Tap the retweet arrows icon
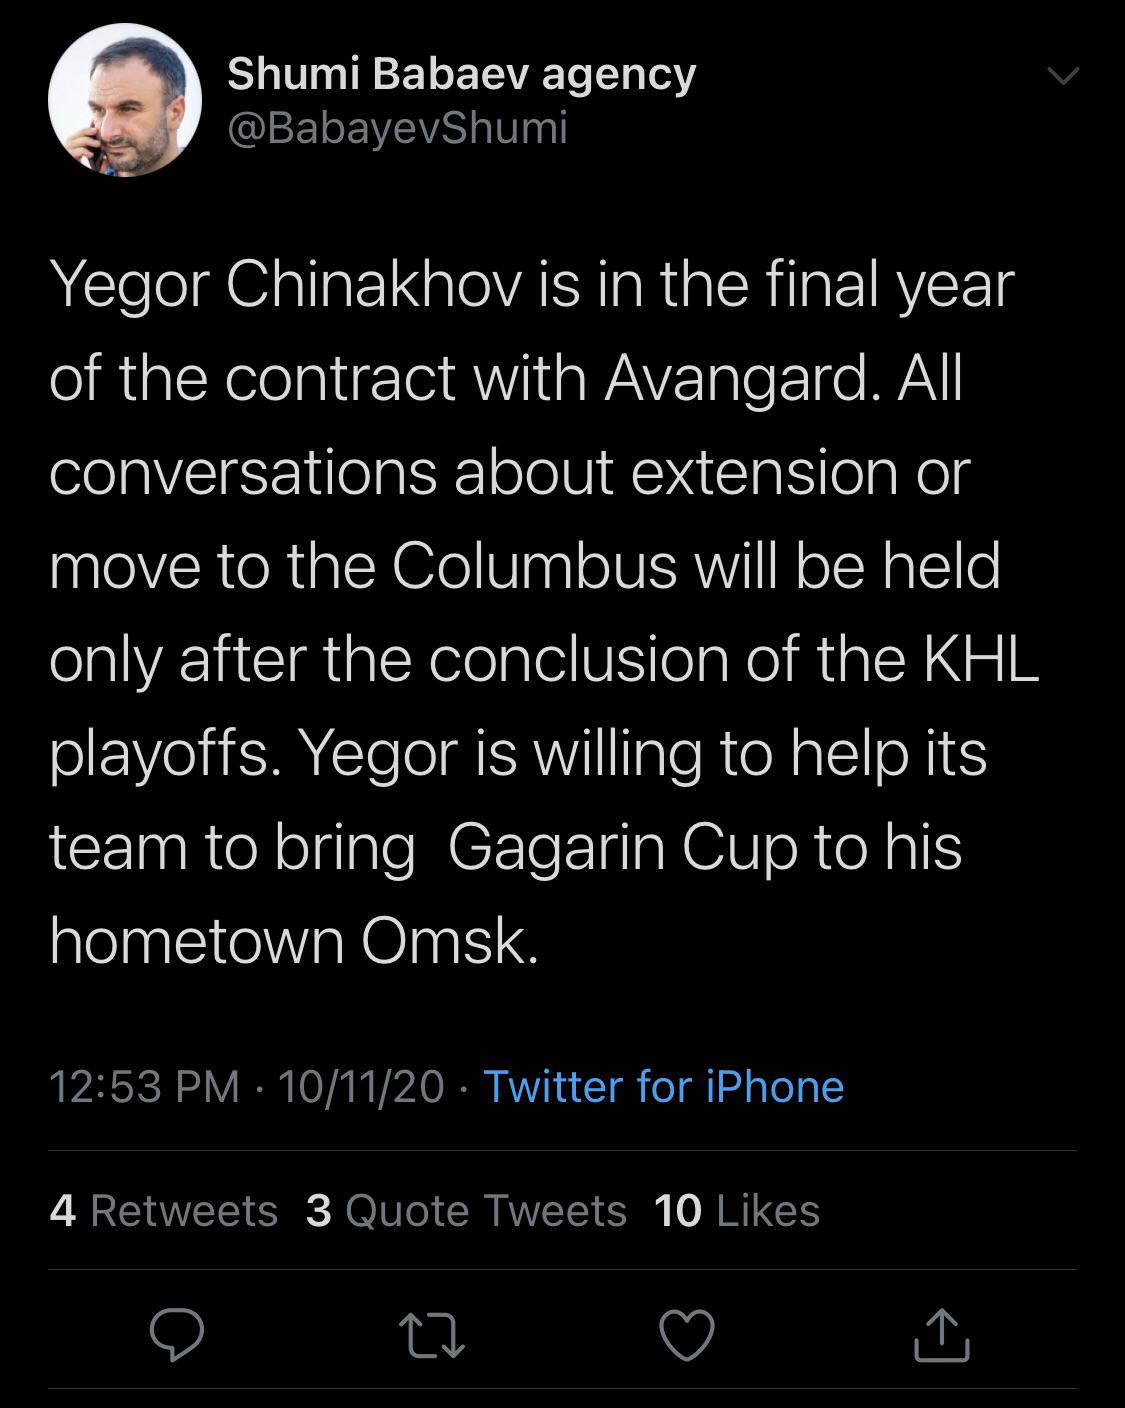The image size is (1125, 1408). point(432,1337)
